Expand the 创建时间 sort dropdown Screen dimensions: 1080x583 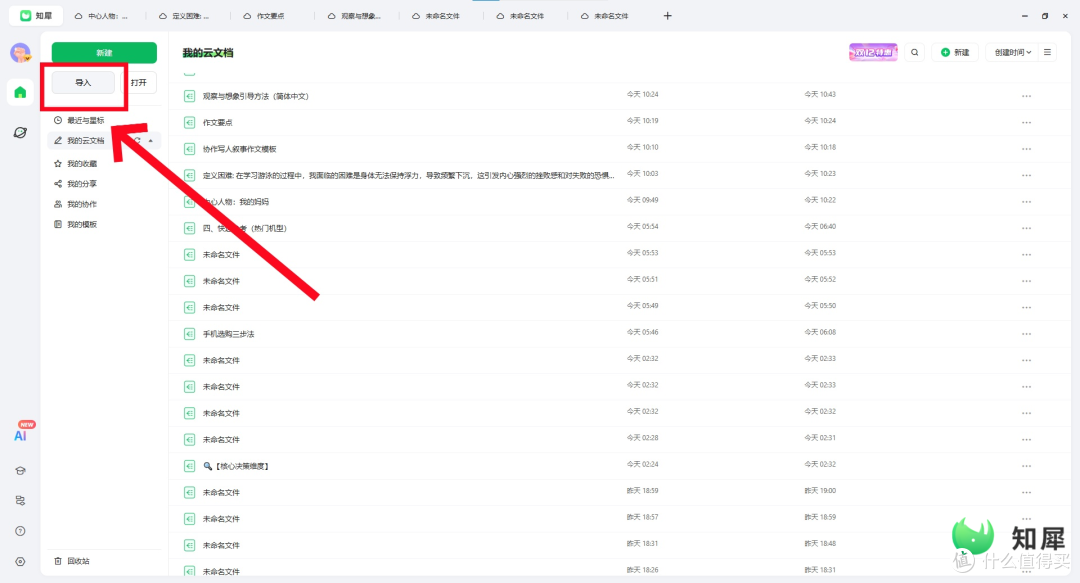1013,52
